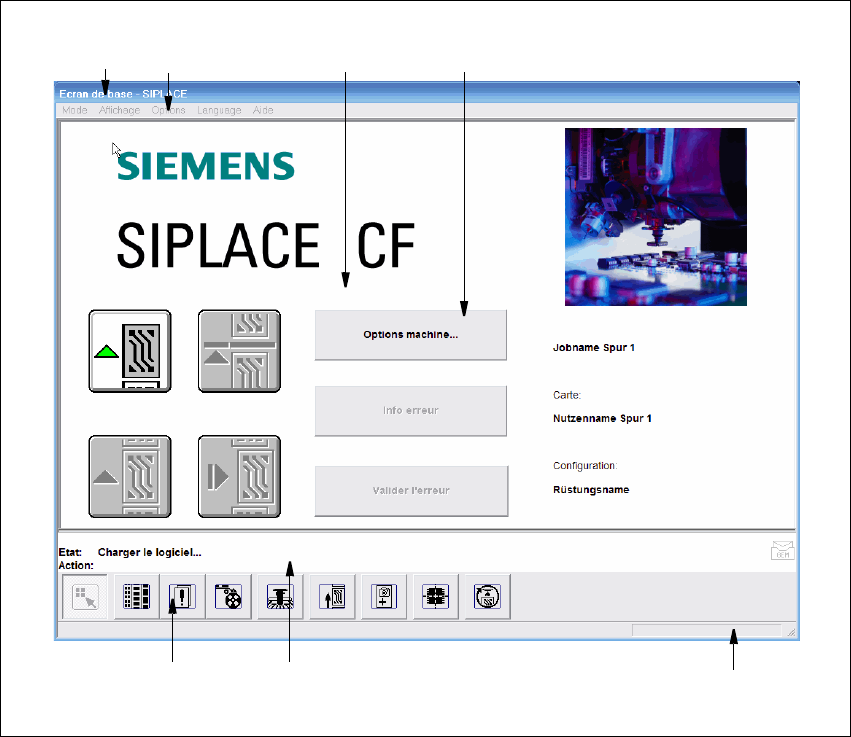The image size is (851, 737).
Task: Click the 'Configuration:' label
Action: (585, 466)
